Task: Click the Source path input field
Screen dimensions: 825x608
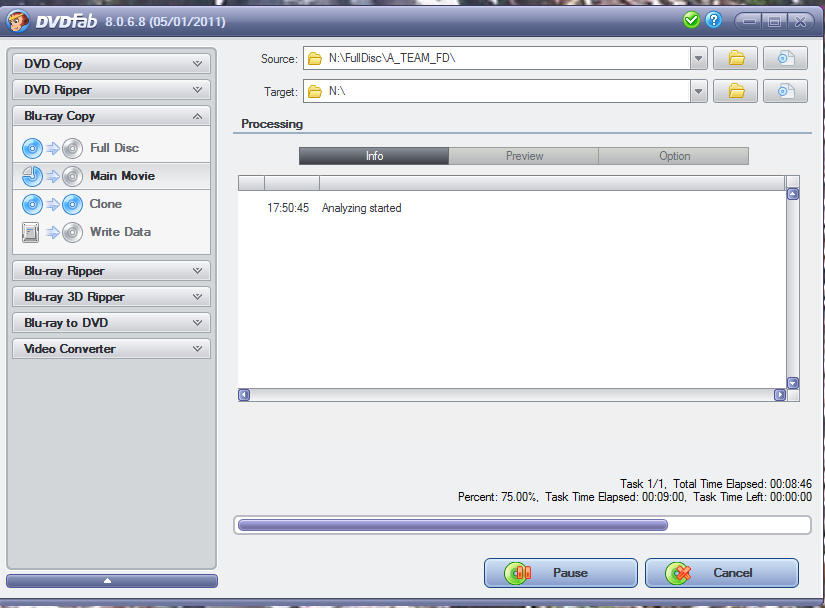Action: (497, 58)
